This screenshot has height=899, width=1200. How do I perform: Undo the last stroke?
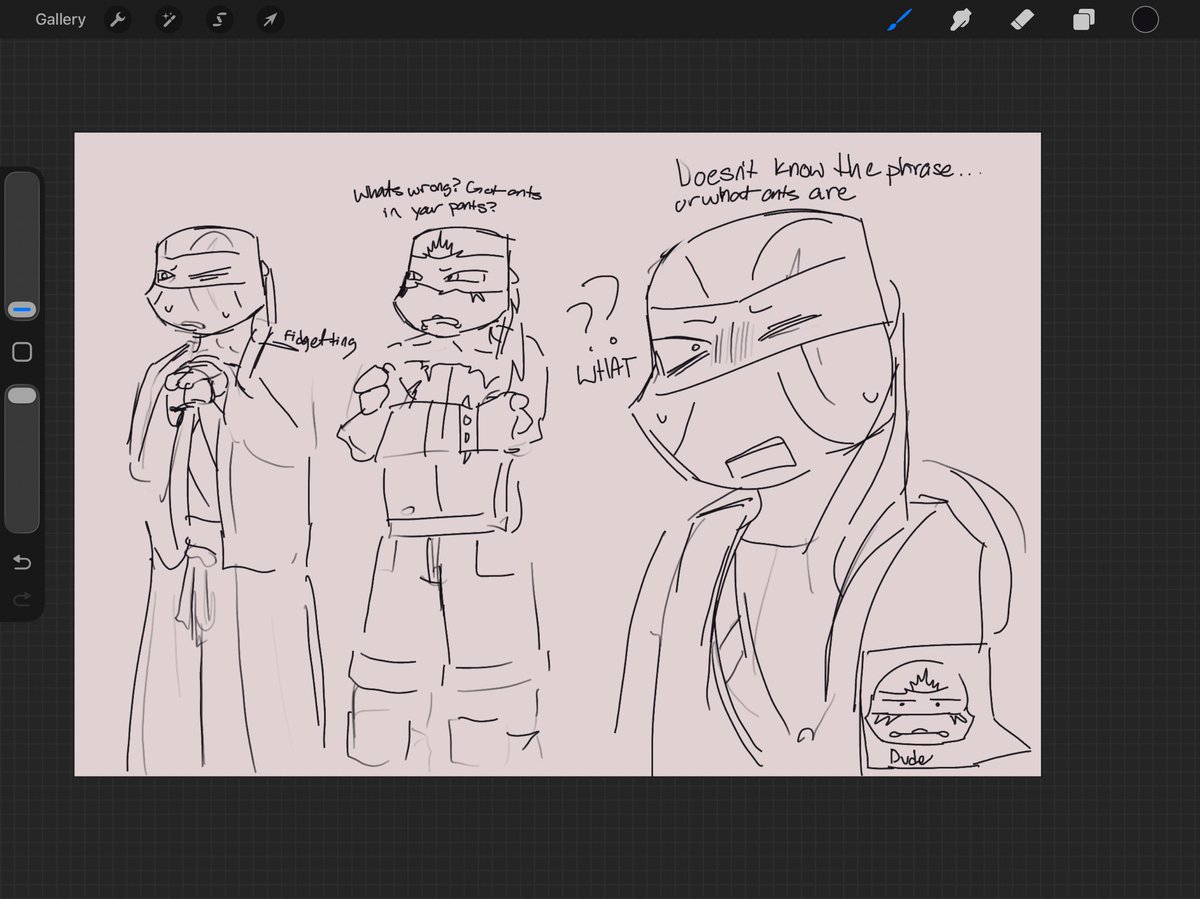point(22,563)
